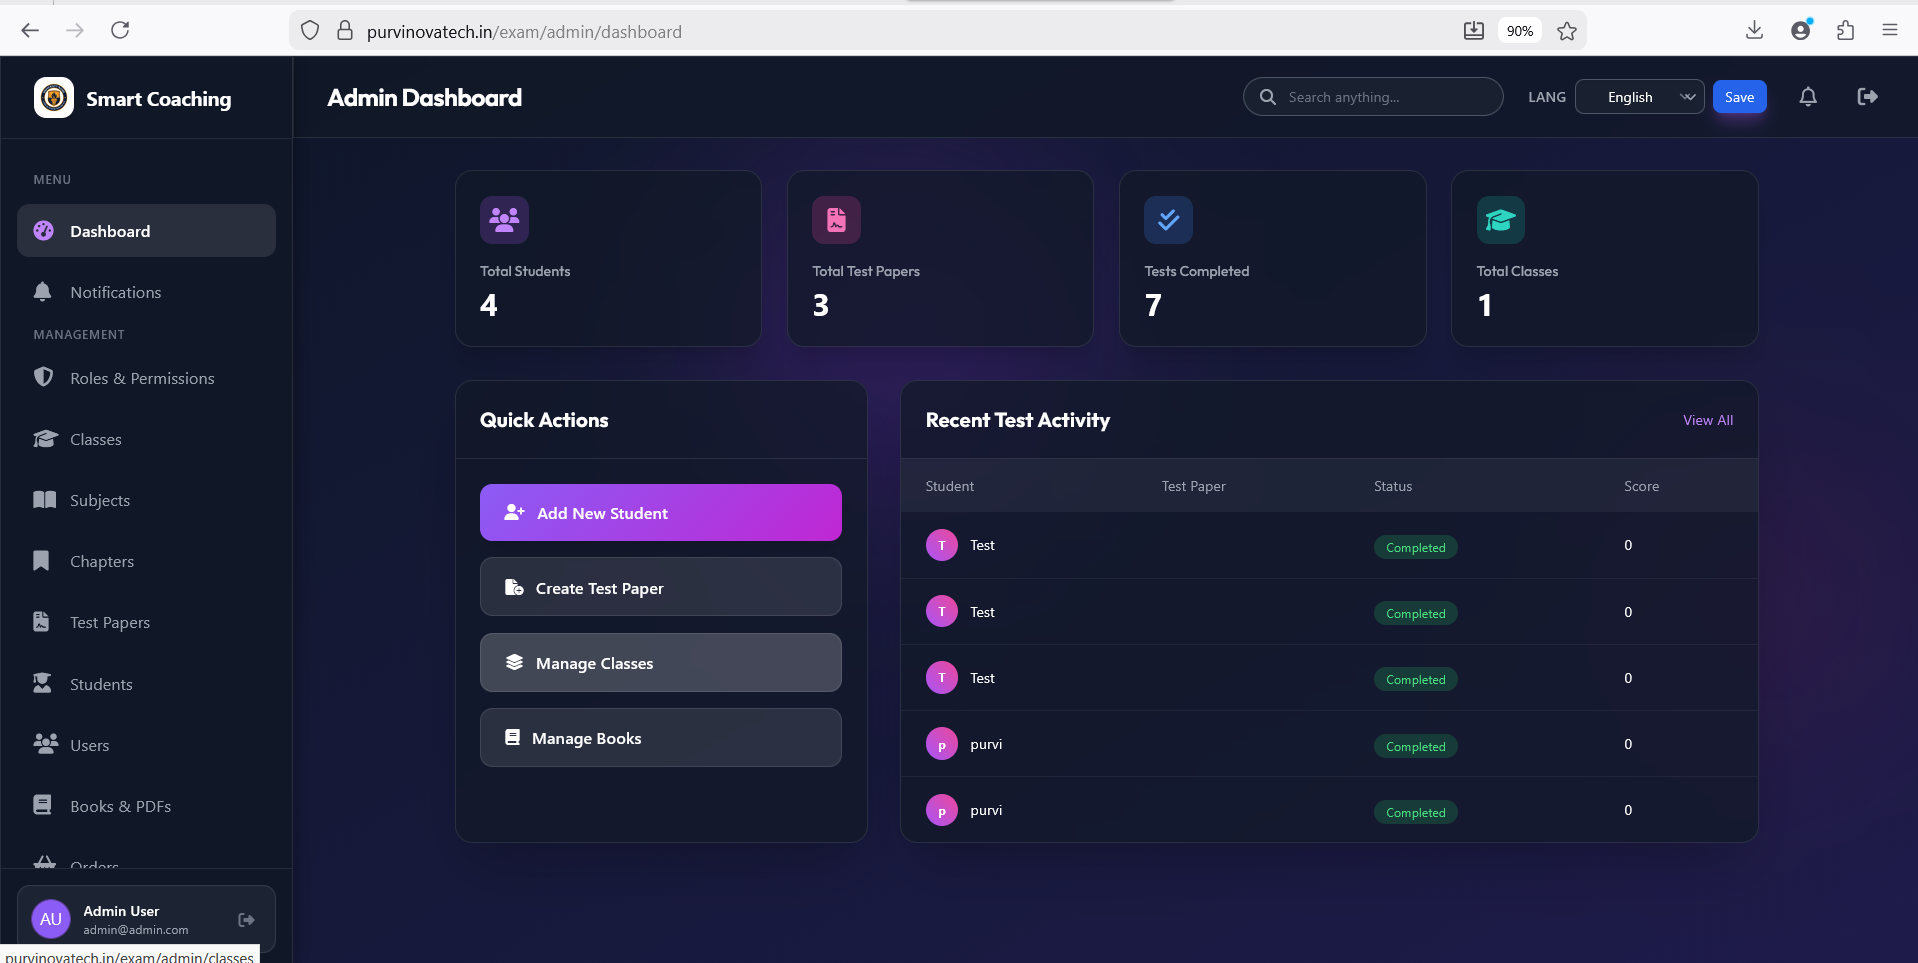Select Dashboard in the sidebar menu
This screenshot has height=963, width=1918.
[x=110, y=230]
